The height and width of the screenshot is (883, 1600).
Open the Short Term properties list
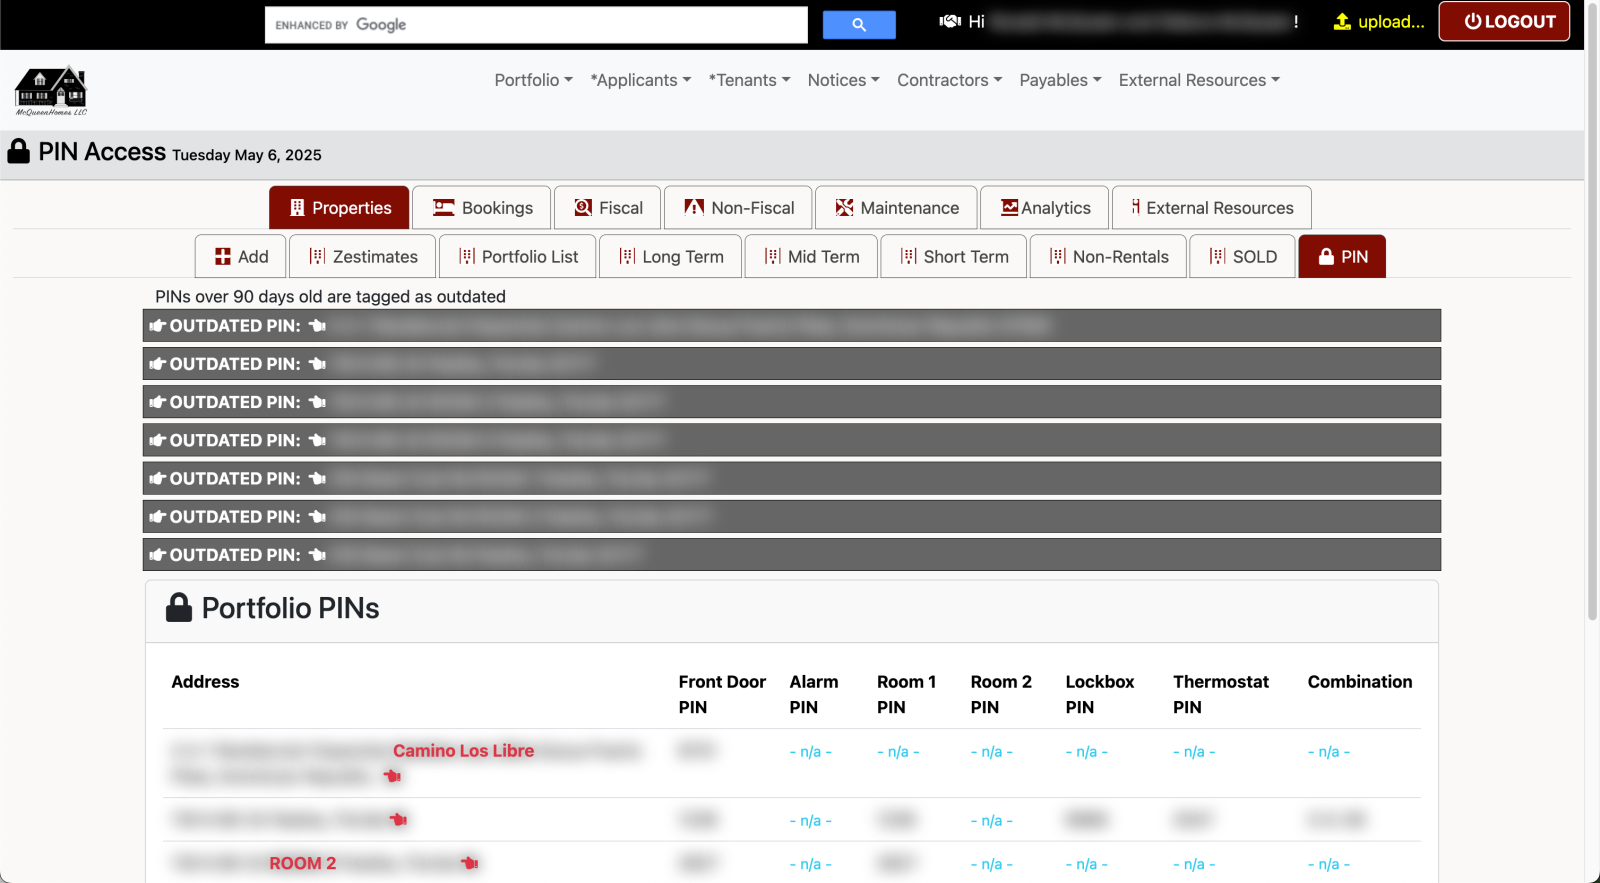click(x=954, y=257)
